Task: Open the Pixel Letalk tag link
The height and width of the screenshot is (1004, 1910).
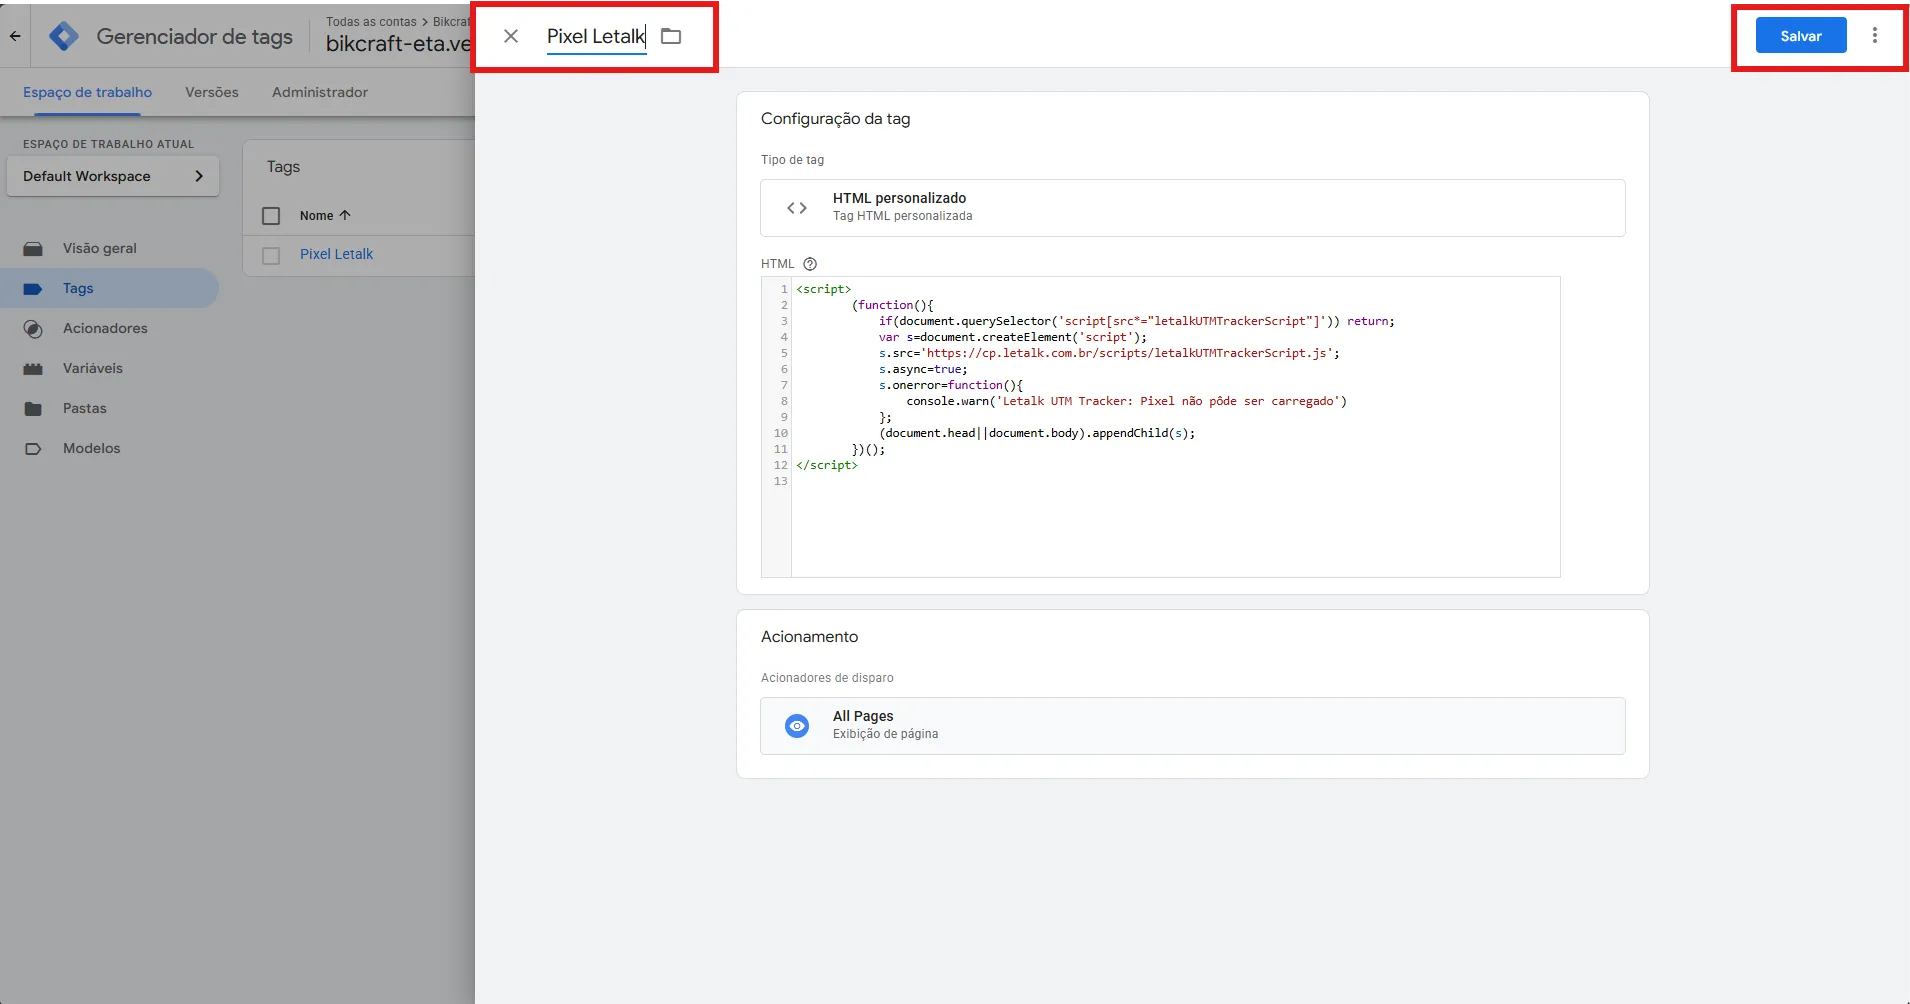Action: pos(336,254)
